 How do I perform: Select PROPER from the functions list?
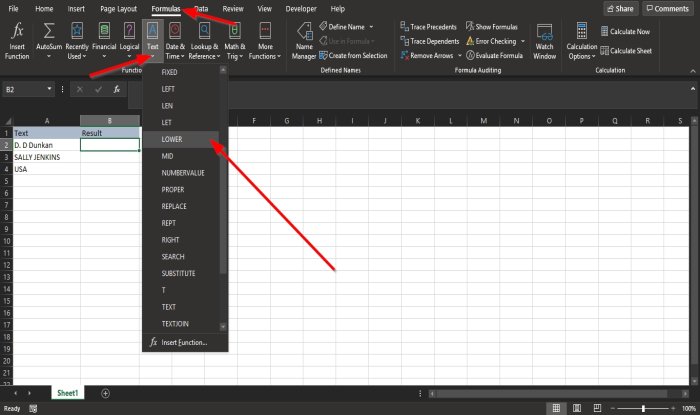pyautogui.click(x=181, y=190)
